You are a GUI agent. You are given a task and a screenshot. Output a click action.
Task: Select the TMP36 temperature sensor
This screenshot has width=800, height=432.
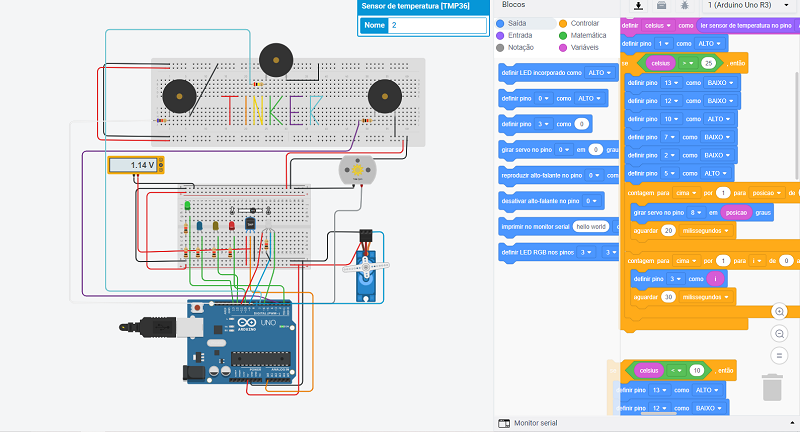pyautogui.click(x=250, y=224)
